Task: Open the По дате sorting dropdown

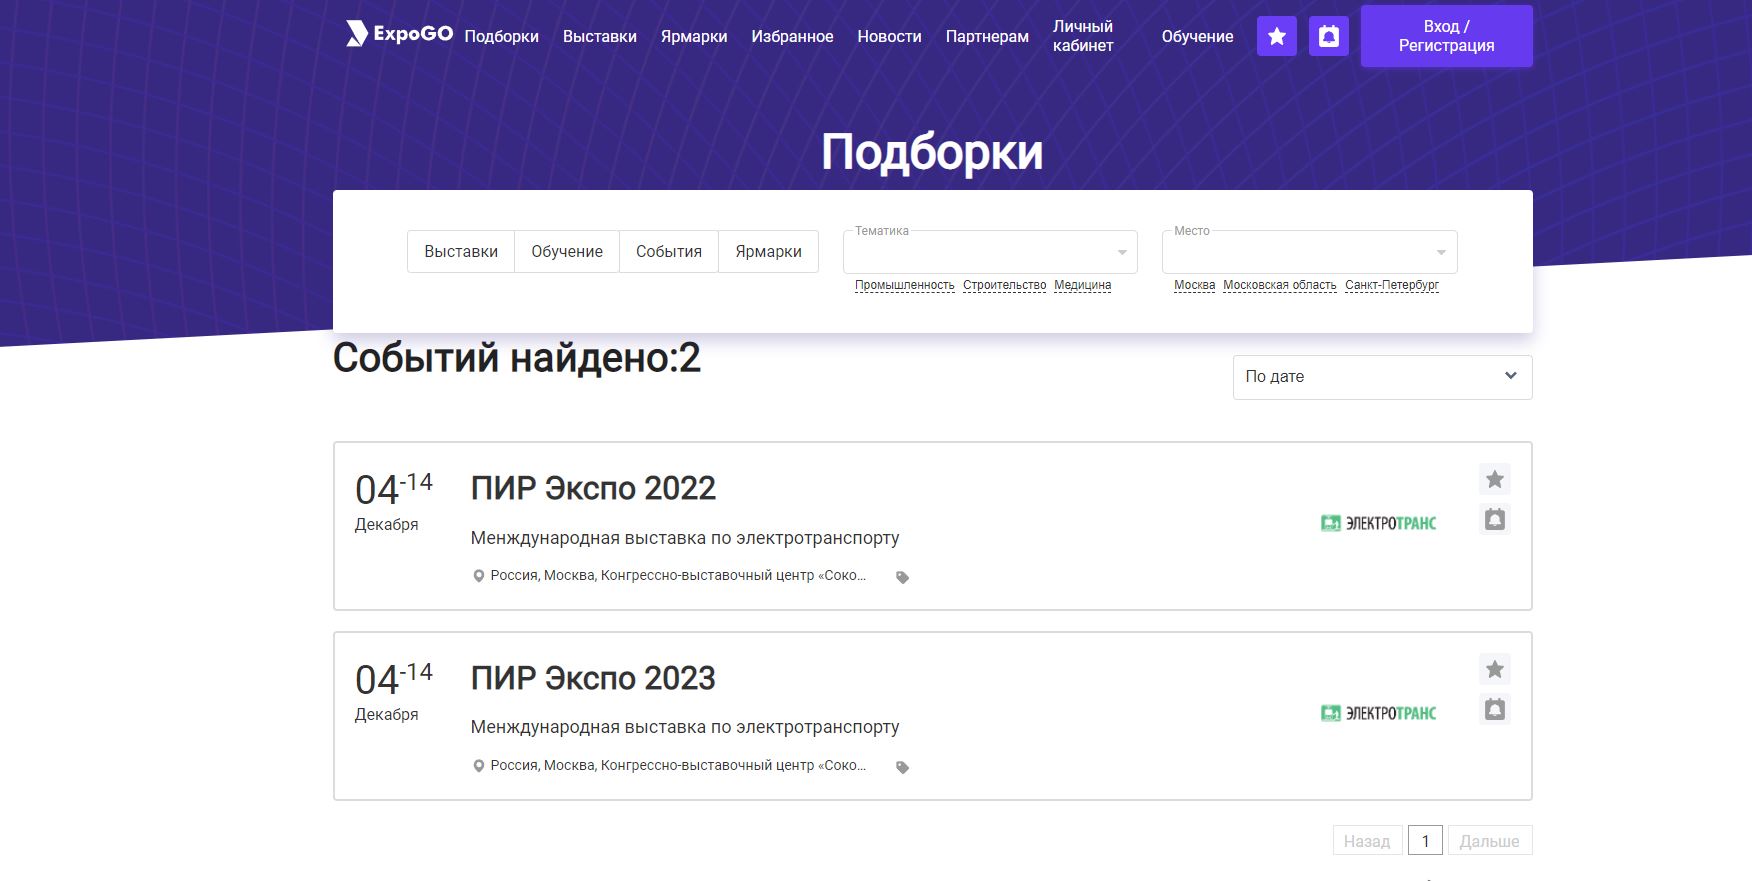Action: pos(1382,377)
